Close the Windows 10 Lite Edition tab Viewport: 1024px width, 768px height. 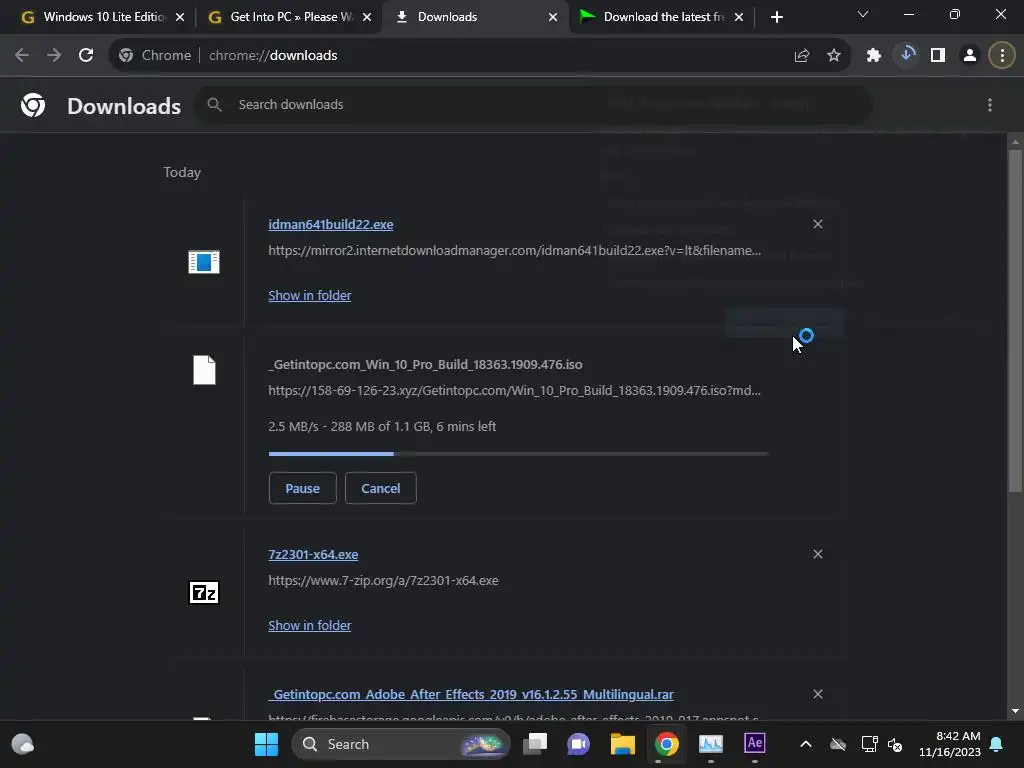[x=180, y=17]
